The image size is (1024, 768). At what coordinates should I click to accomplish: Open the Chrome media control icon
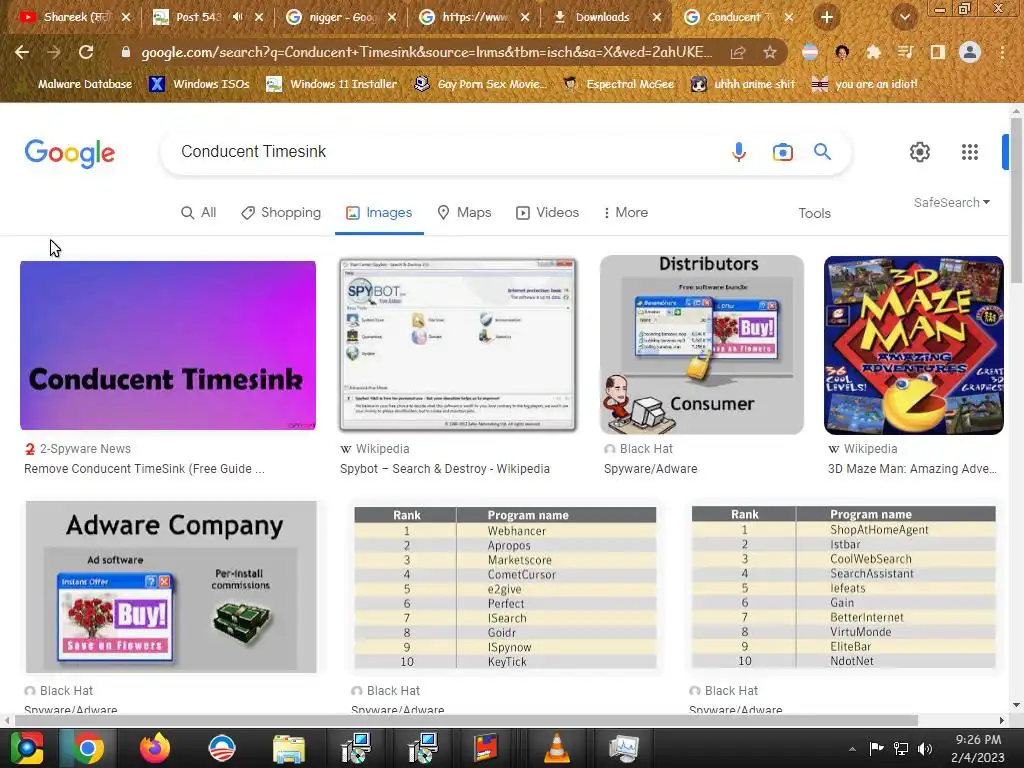pyautogui.click(x=905, y=52)
